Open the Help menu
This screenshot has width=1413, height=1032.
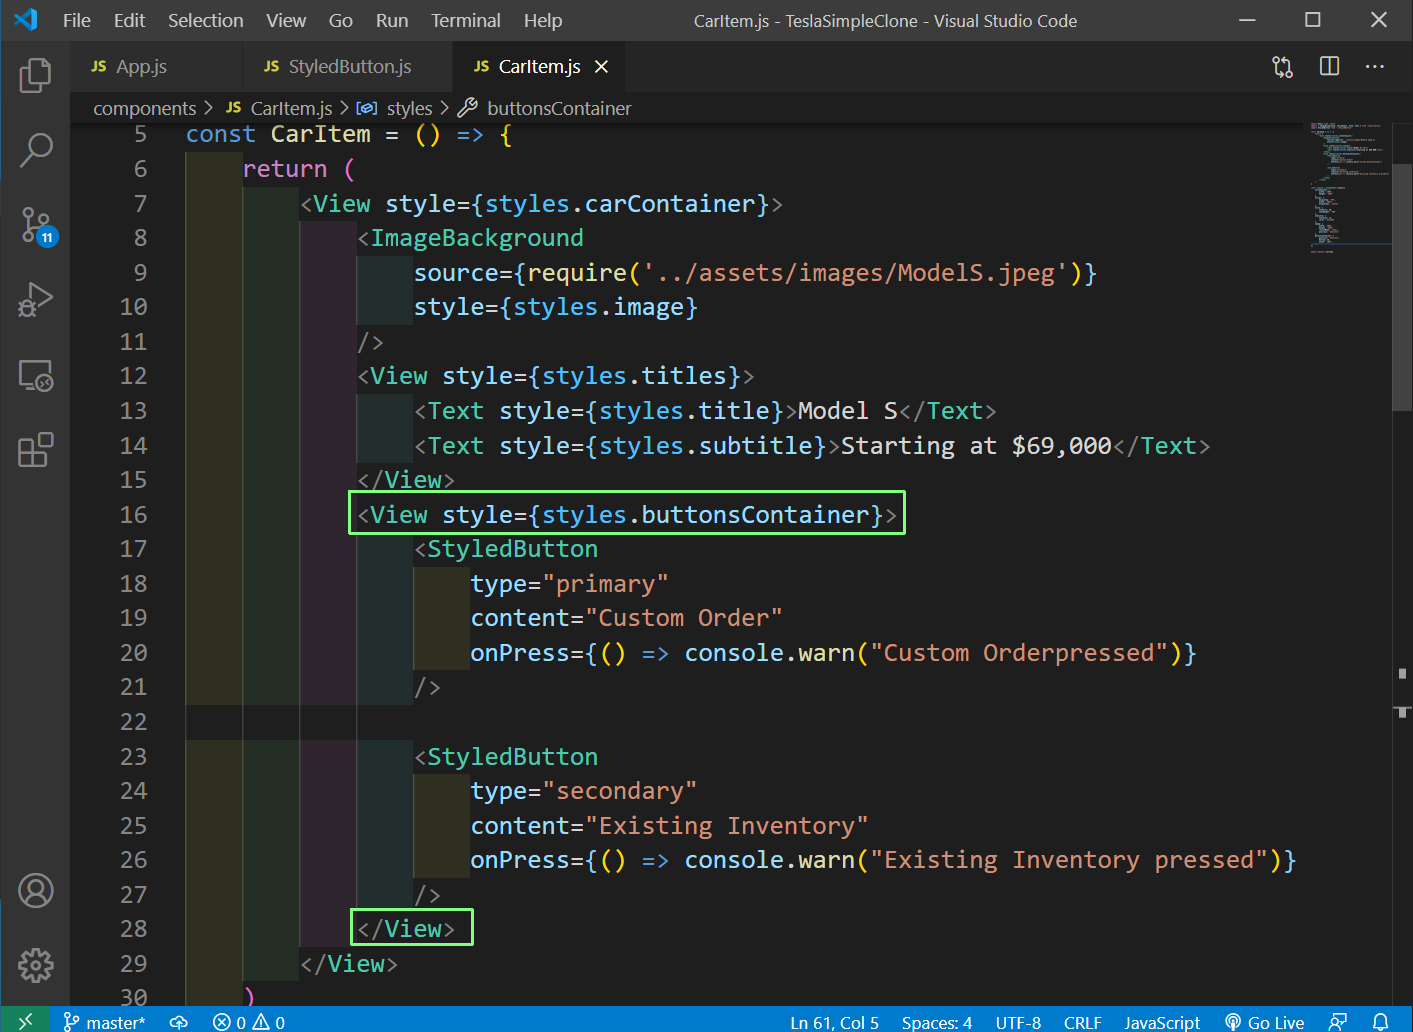pos(543,20)
